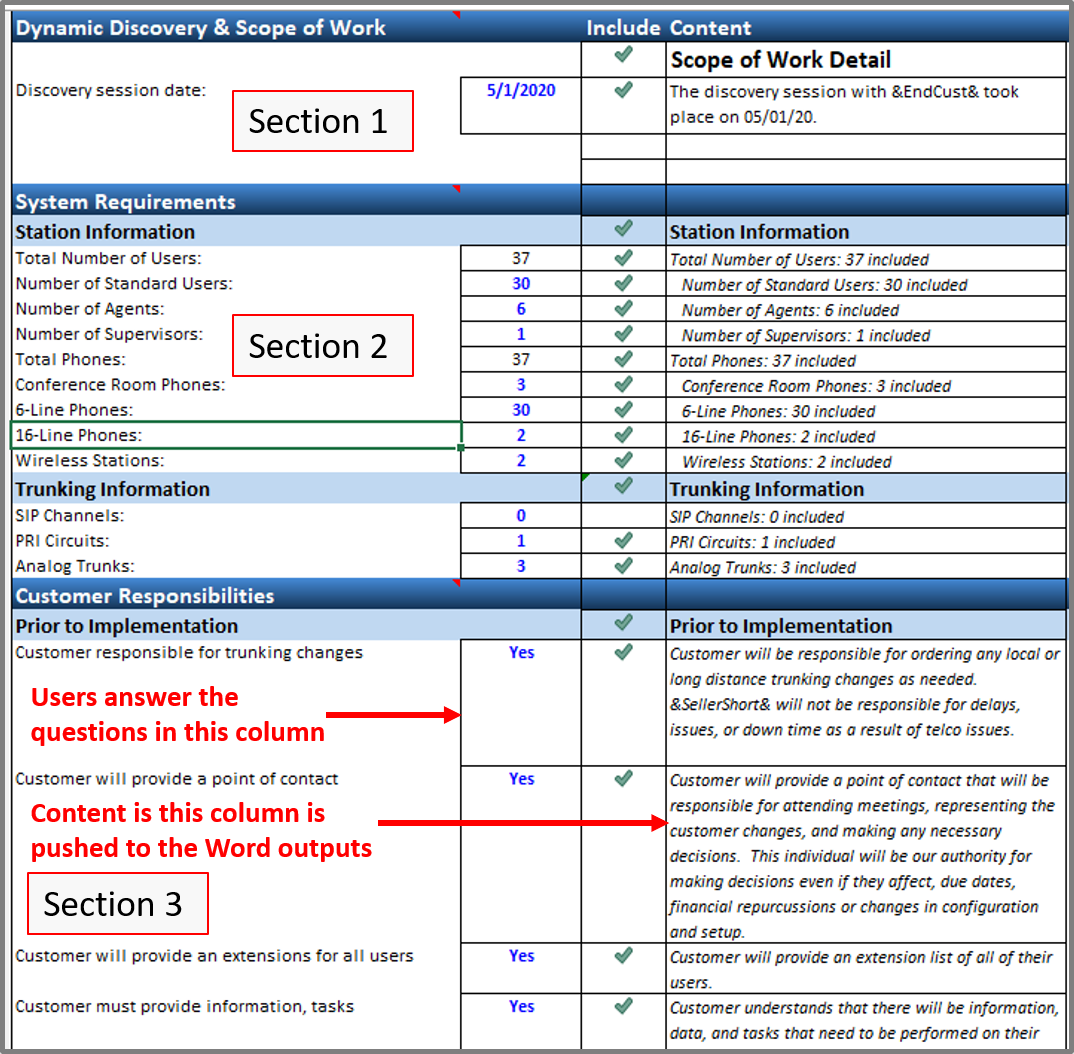
Task: Select the 'Number of Agents: 6 included' content cell
Action: pos(866,309)
